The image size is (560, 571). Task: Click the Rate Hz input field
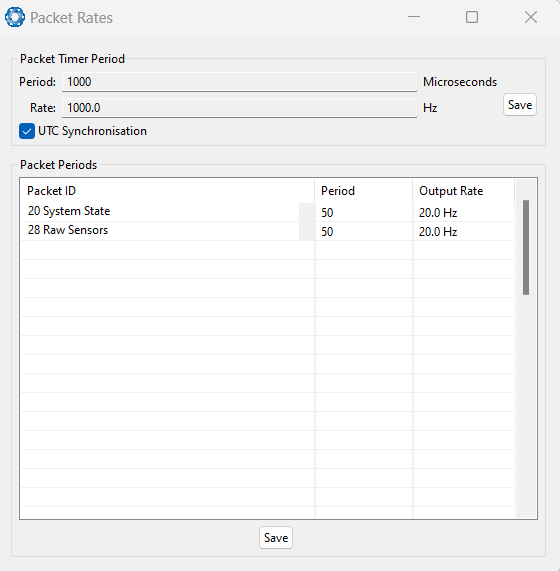[x=239, y=108]
